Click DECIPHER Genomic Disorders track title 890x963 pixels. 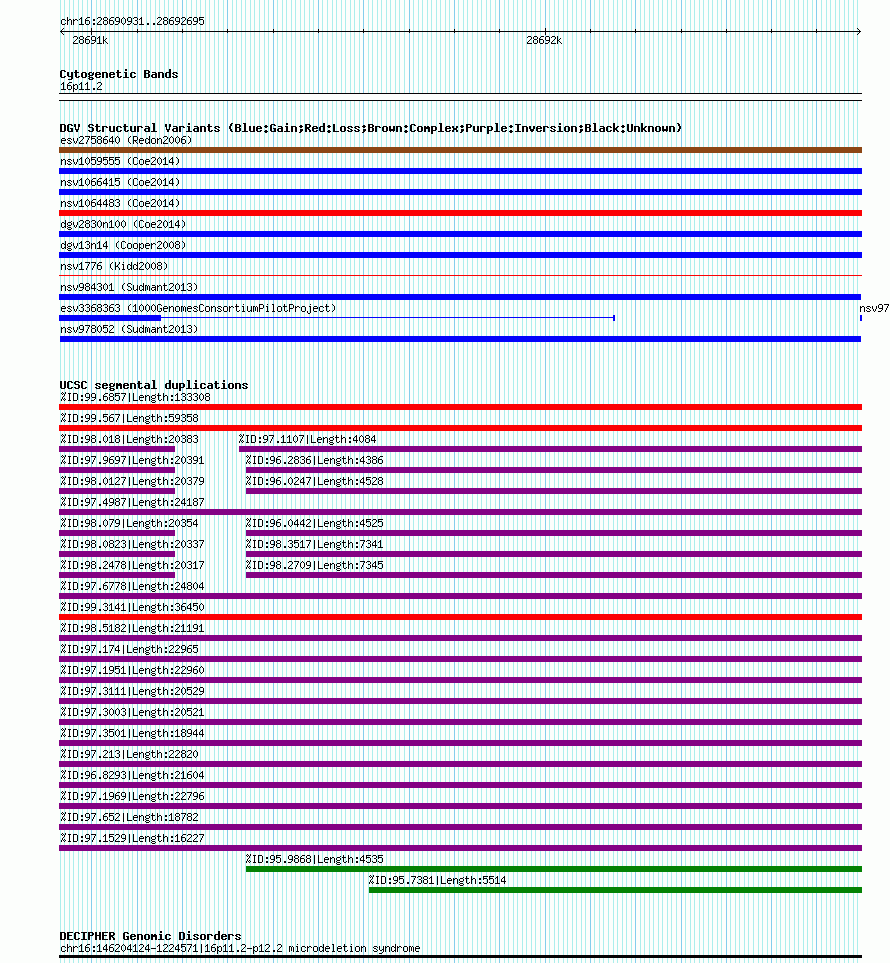tap(150, 936)
